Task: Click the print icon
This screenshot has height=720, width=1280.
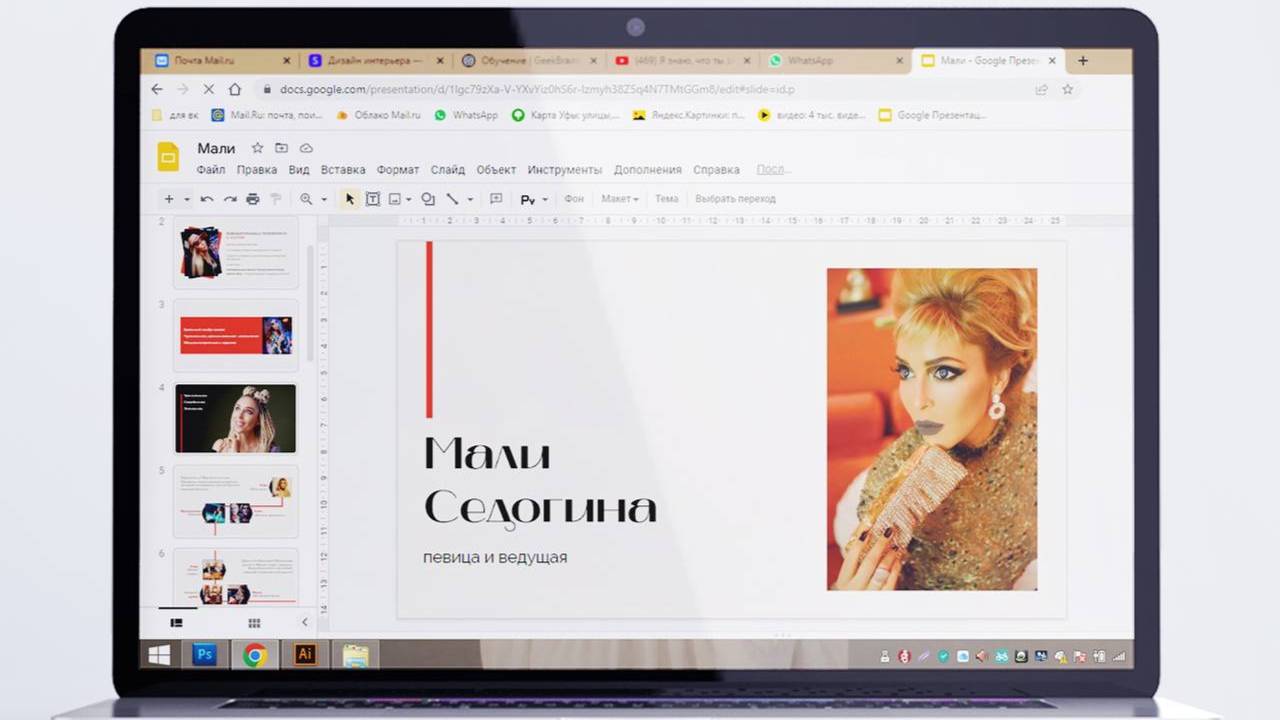Action: tap(253, 199)
